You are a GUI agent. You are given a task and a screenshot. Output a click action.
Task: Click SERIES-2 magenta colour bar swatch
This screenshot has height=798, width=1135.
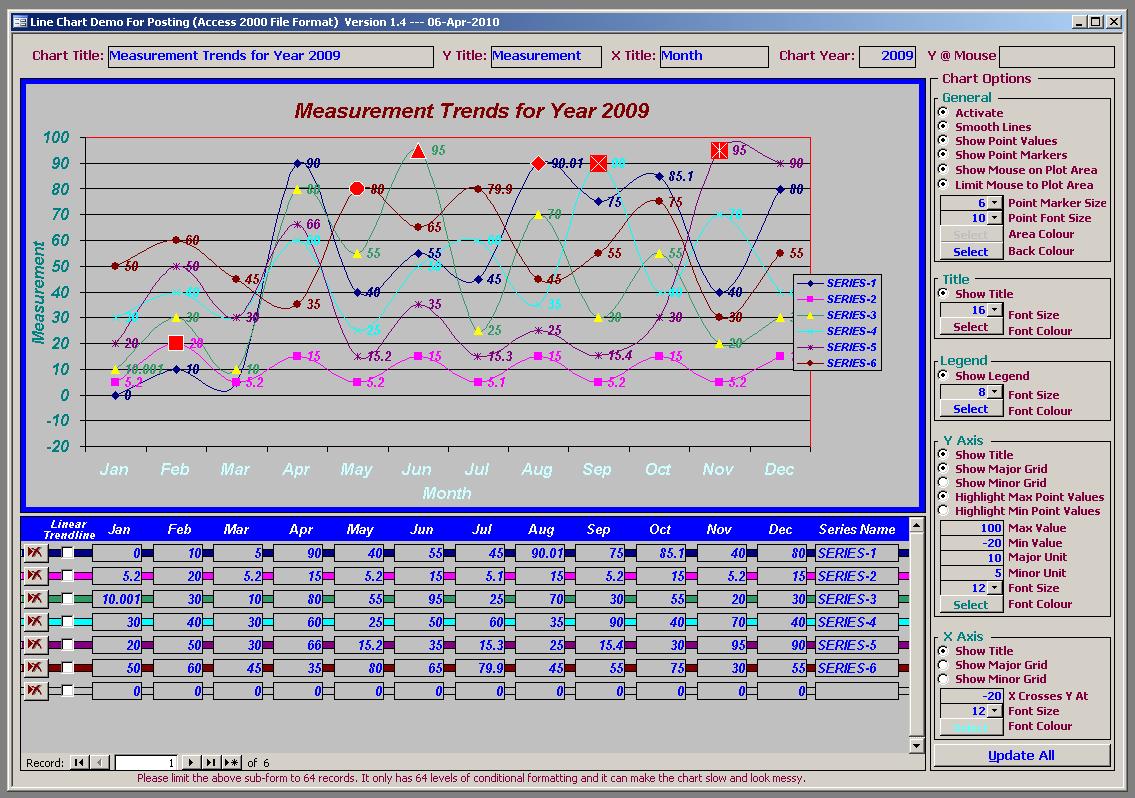point(903,576)
